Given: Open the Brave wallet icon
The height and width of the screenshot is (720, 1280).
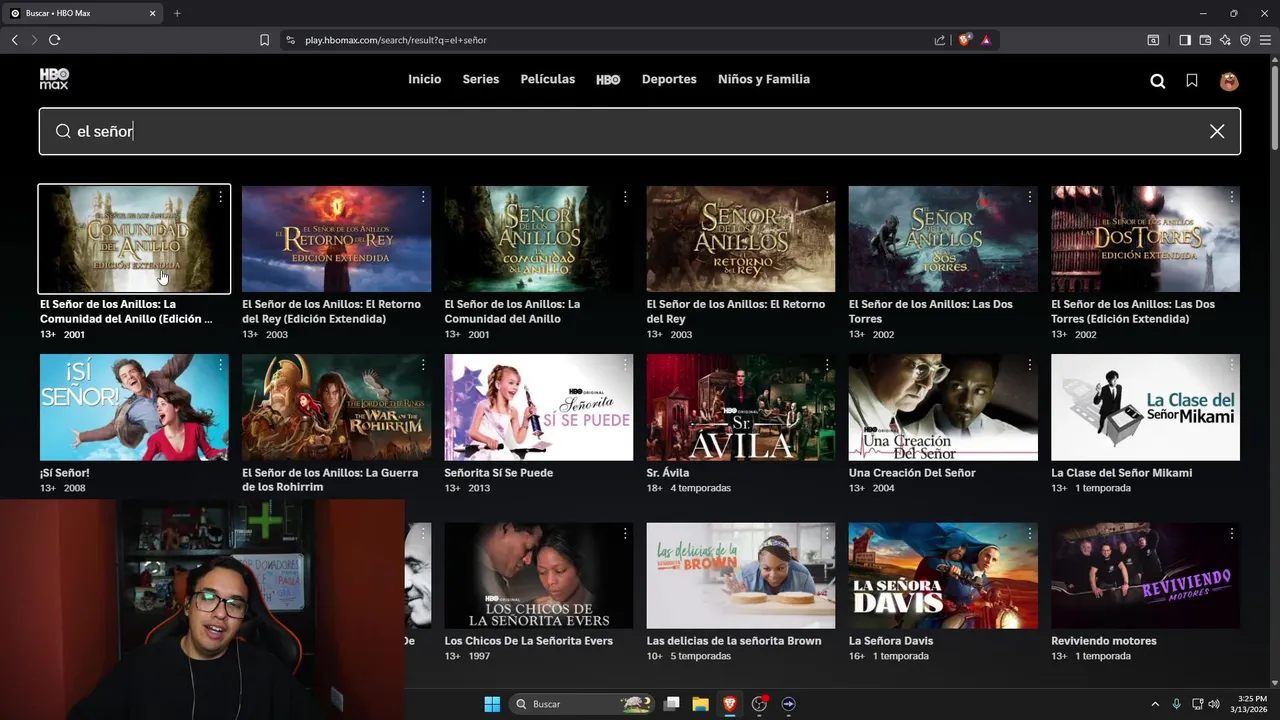Looking at the screenshot, I should coord(1205,40).
